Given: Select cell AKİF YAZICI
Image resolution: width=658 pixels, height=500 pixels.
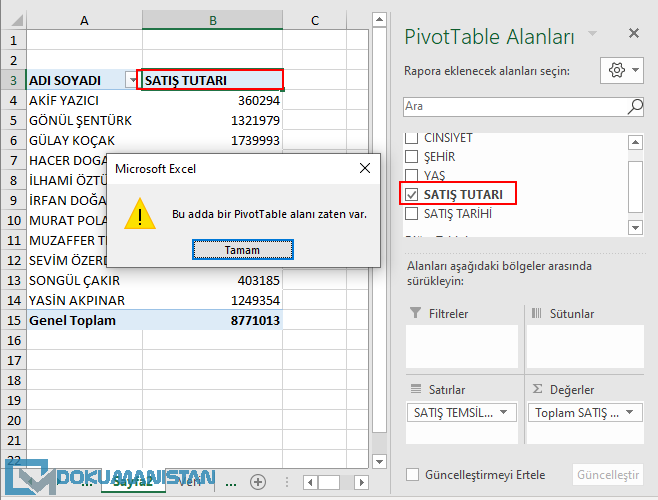Looking at the screenshot, I should pyautogui.click(x=84, y=100).
